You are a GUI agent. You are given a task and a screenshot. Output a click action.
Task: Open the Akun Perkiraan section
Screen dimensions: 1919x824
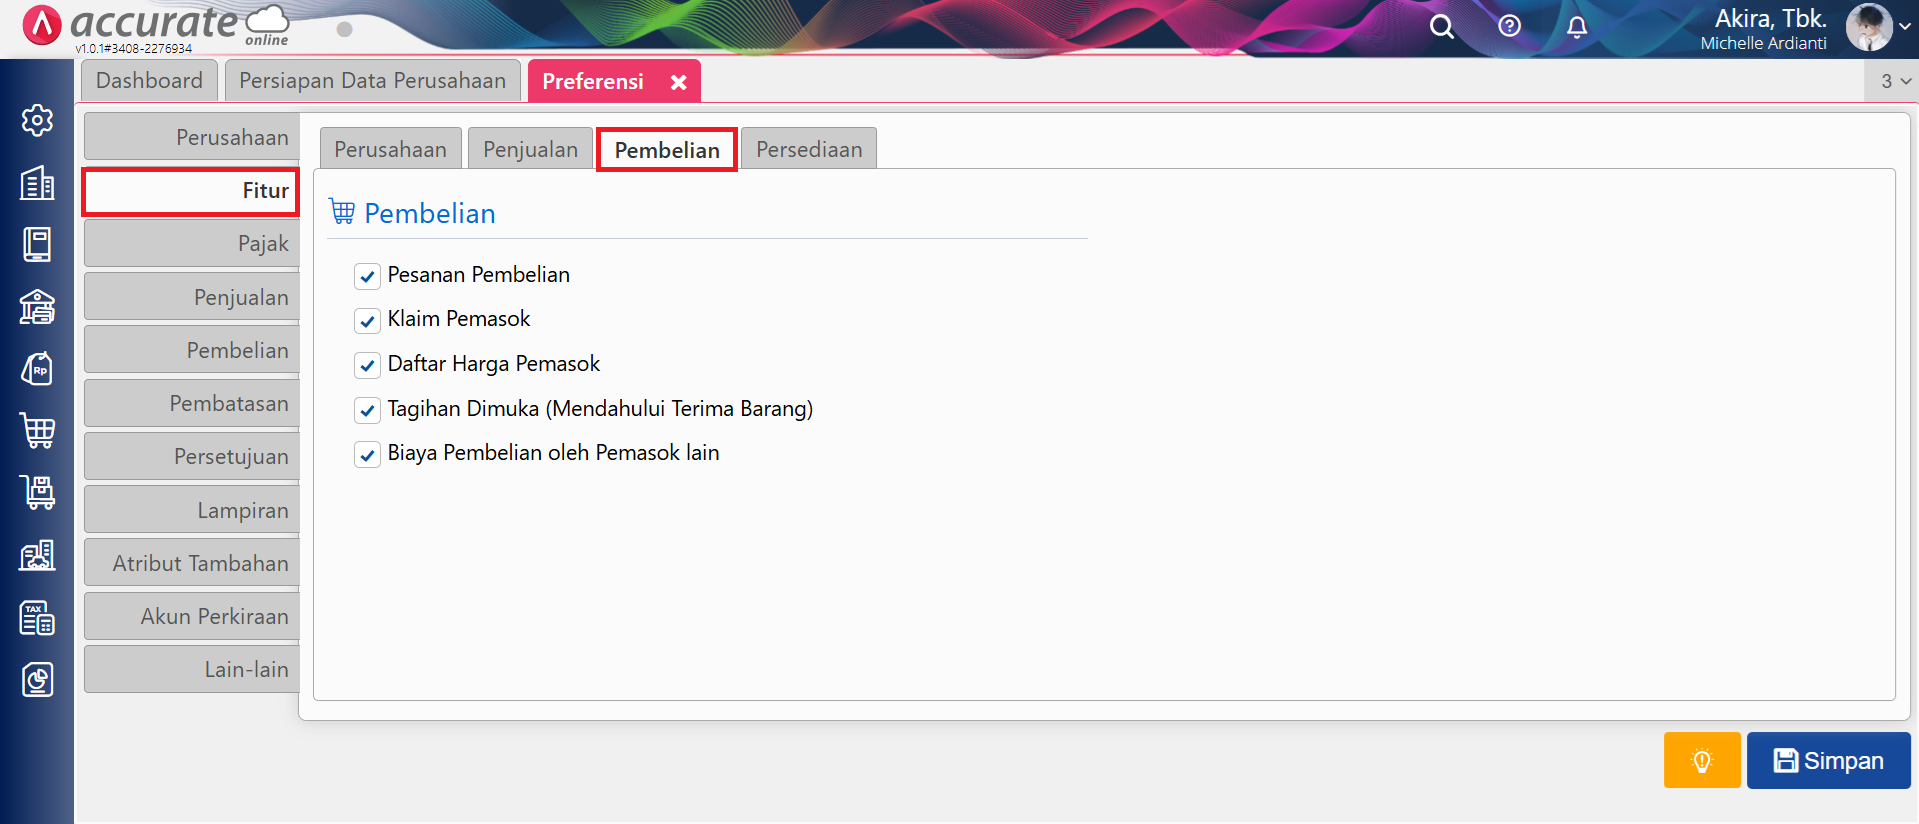(x=192, y=617)
